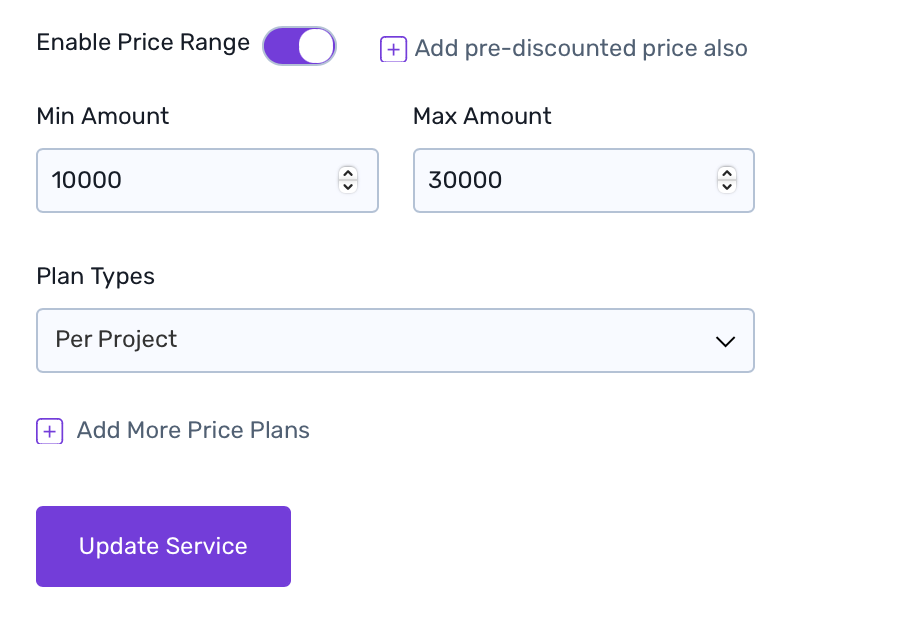This screenshot has height=625, width=913.
Task: Select the 'Per Project' value text
Action: coord(116,339)
